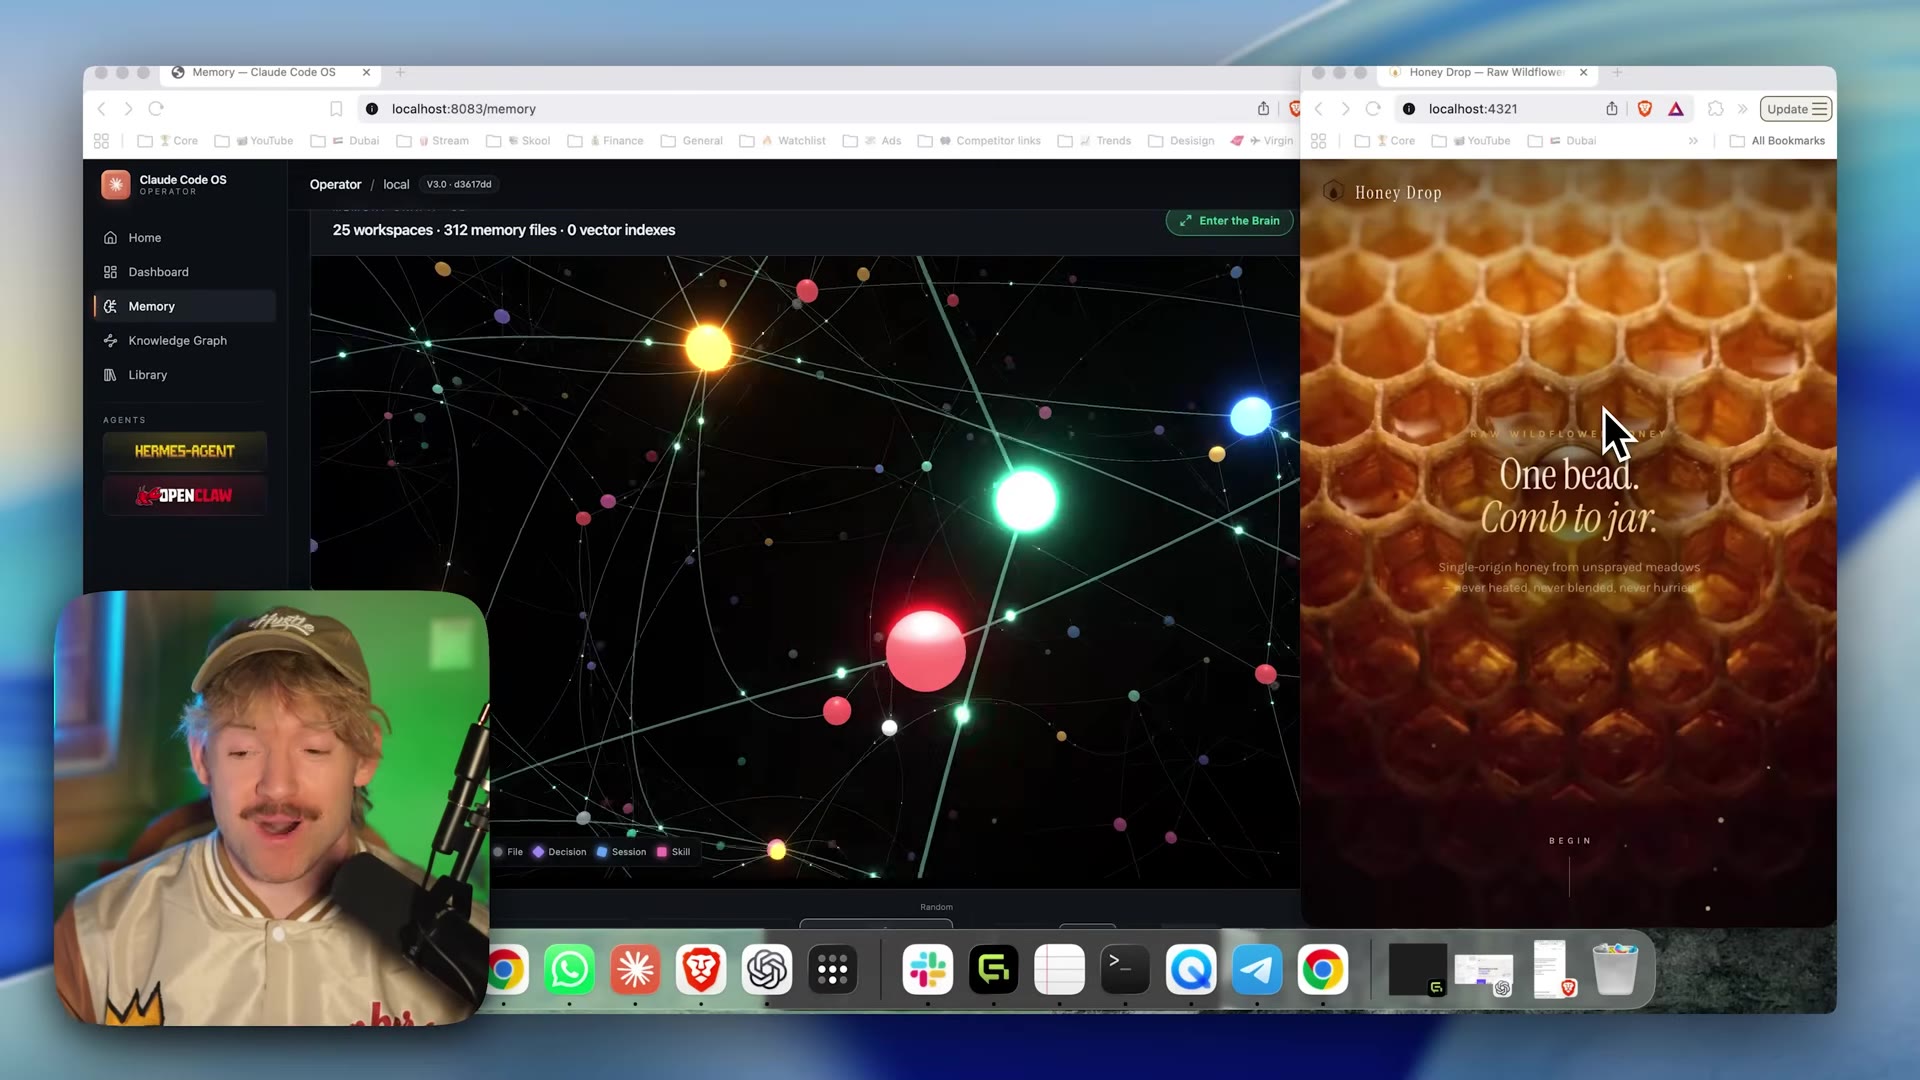1920x1080 pixels.
Task: Click the Claude Code OS logo icon
Action: [x=116, y=184]
